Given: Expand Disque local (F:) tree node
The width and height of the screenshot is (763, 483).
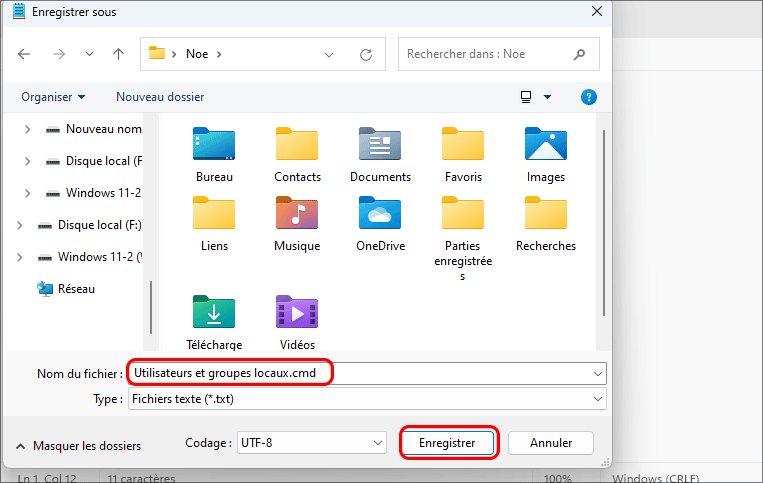Looking at the screenshot, I should tap(20, 225).
